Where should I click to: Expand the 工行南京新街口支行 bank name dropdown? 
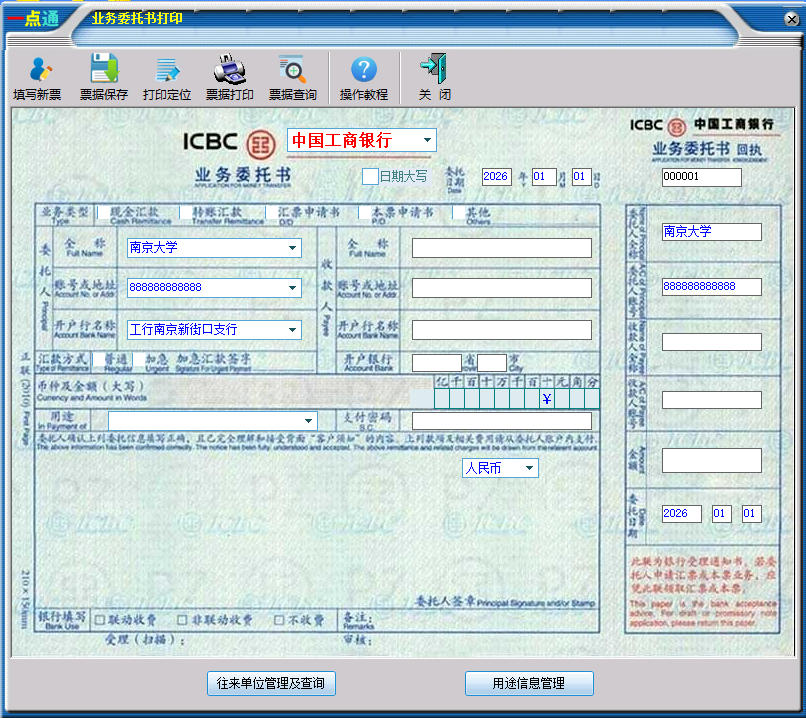pos(293,329)
